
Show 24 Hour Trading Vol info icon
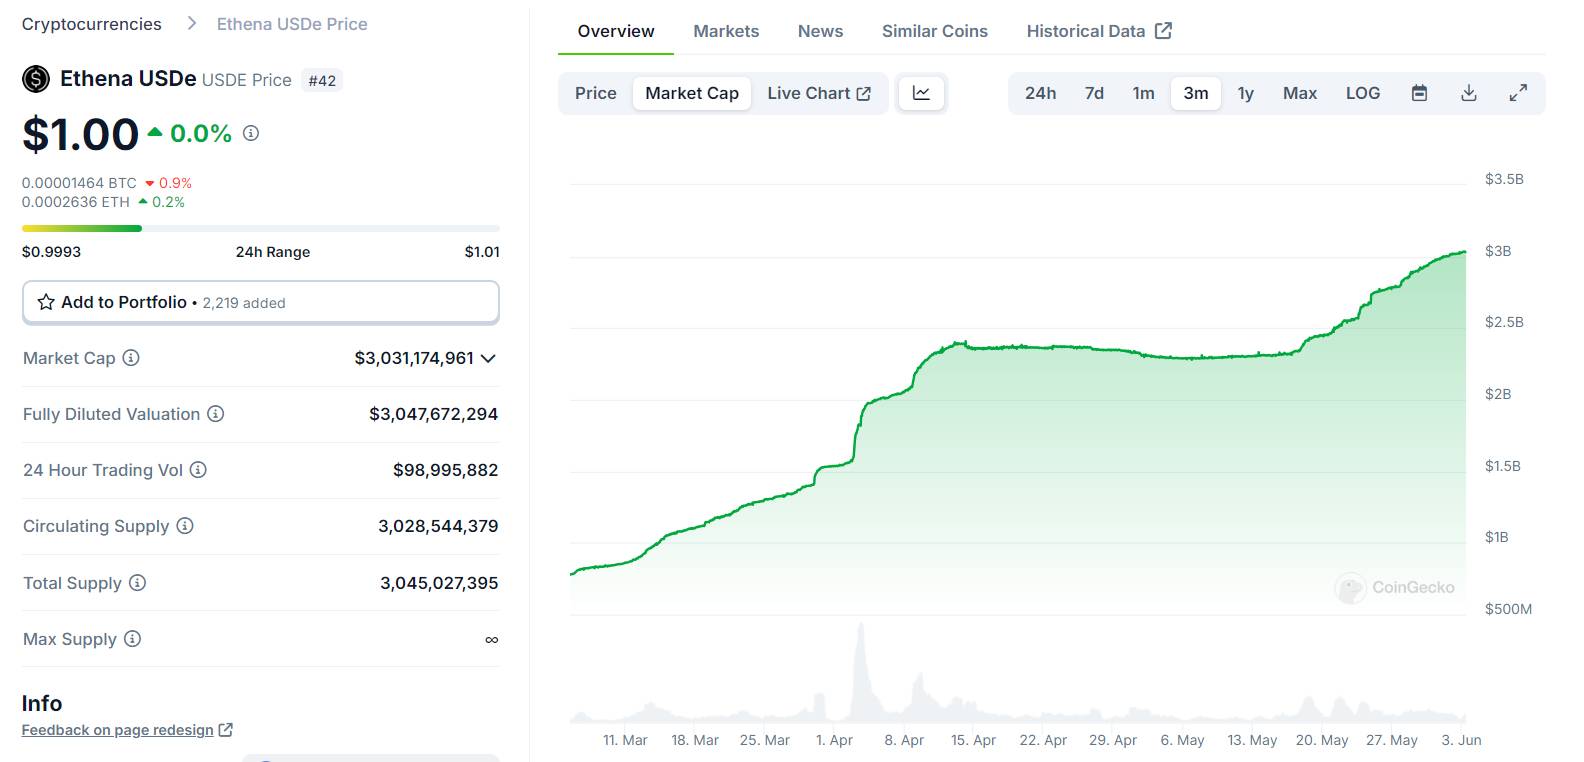[x=198, y=470]
